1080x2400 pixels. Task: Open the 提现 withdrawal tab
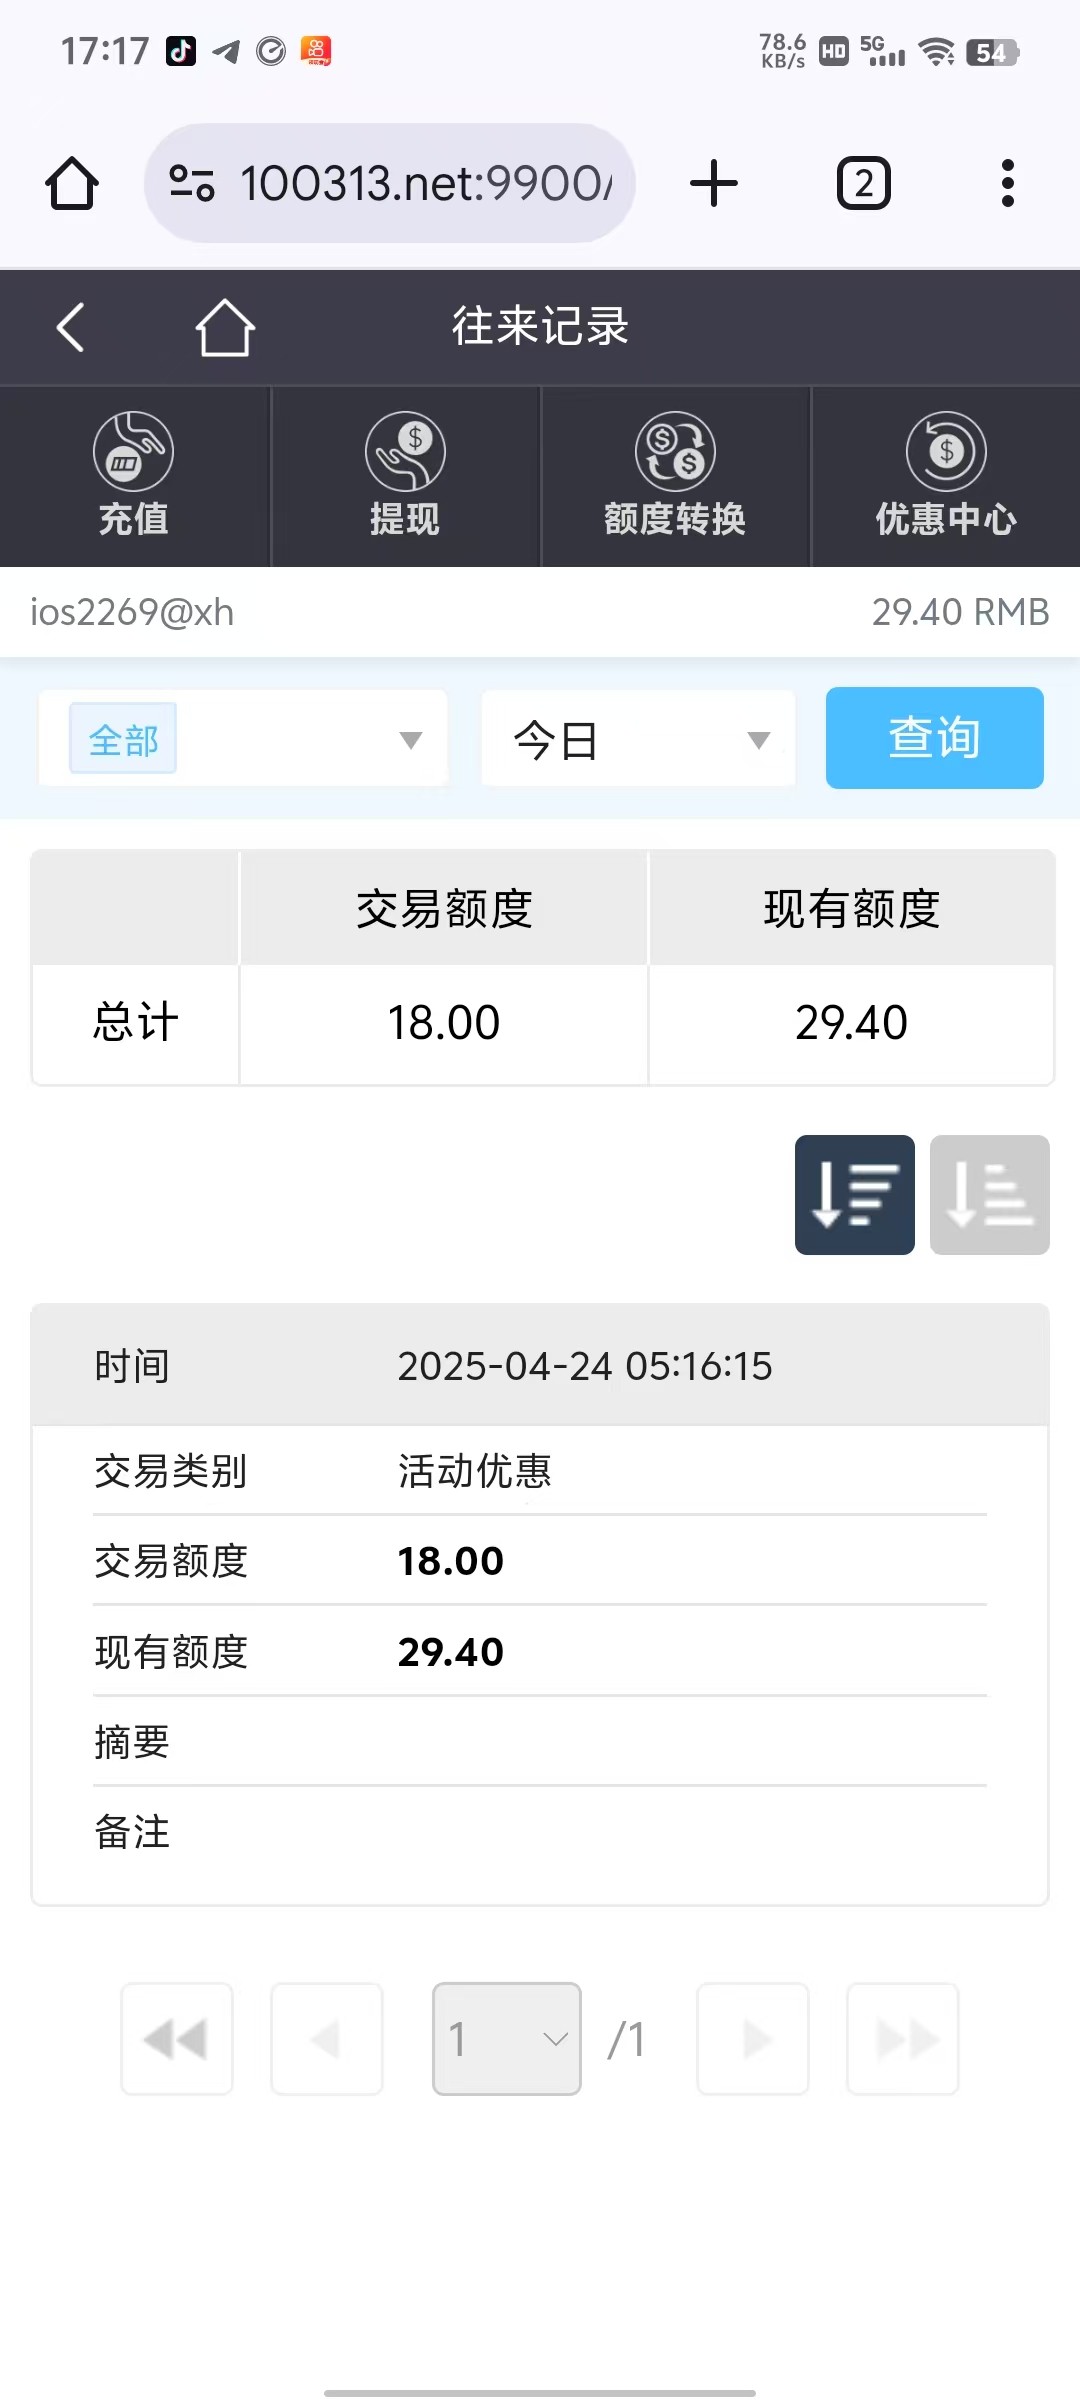pyautogui.click(x=405, y=476)
